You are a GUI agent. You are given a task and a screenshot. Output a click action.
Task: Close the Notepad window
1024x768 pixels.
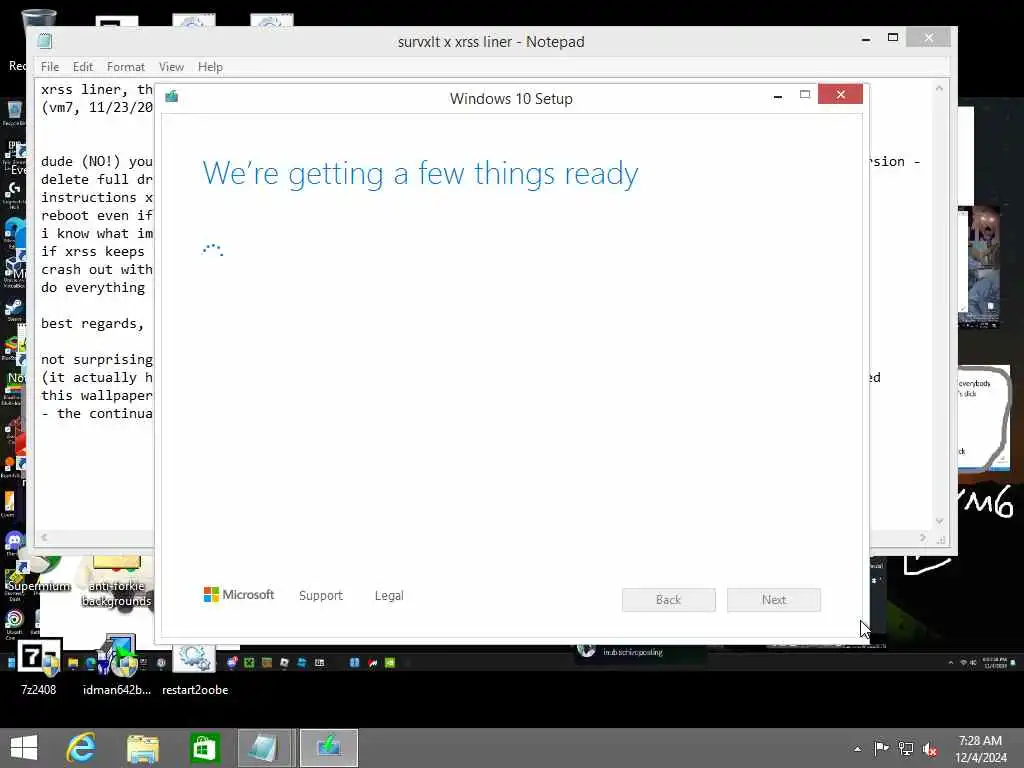(x=929, y=38)
